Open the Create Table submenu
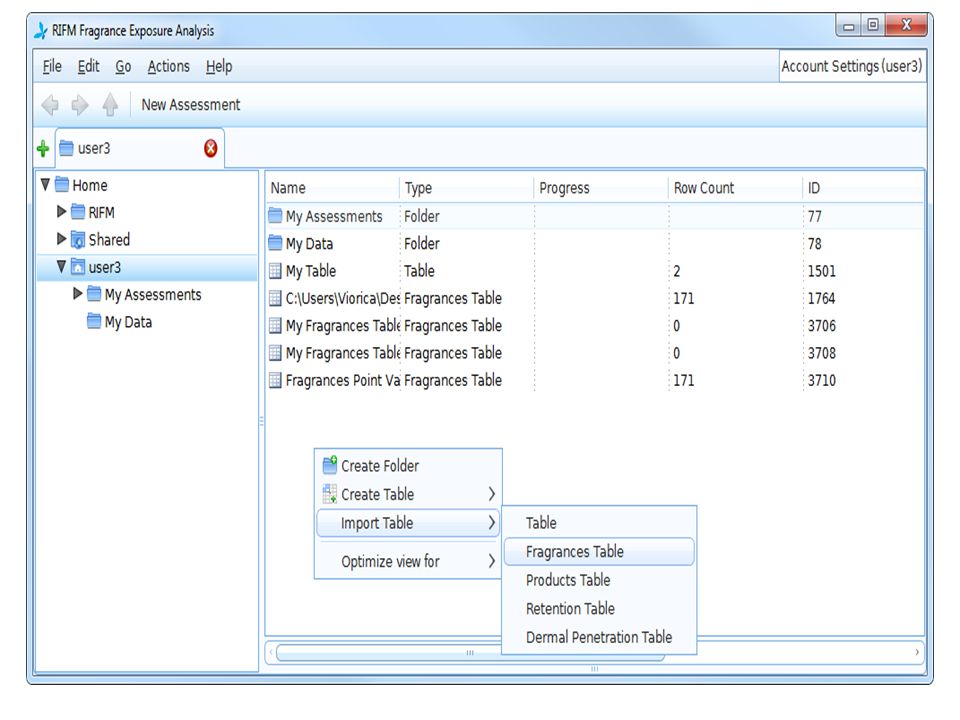 tap(408, 494)
